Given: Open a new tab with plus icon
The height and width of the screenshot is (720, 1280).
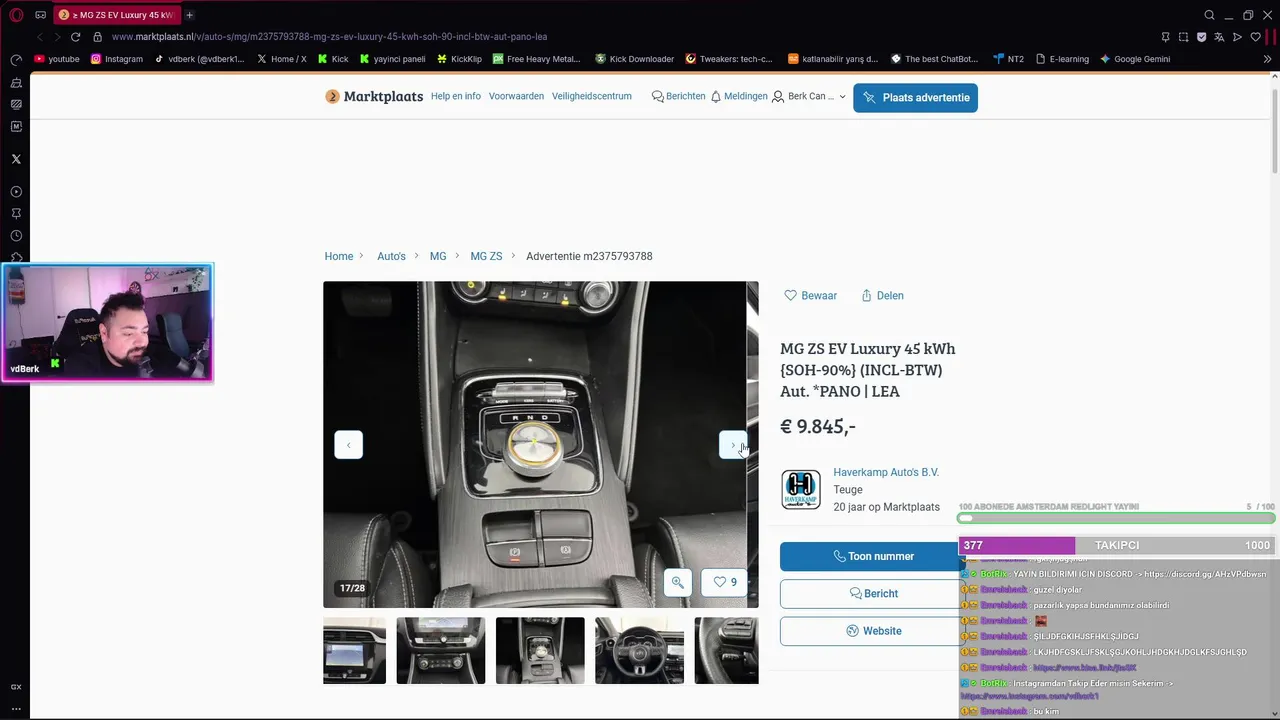Looking at the screenshot, I should (x=189, y=15).
